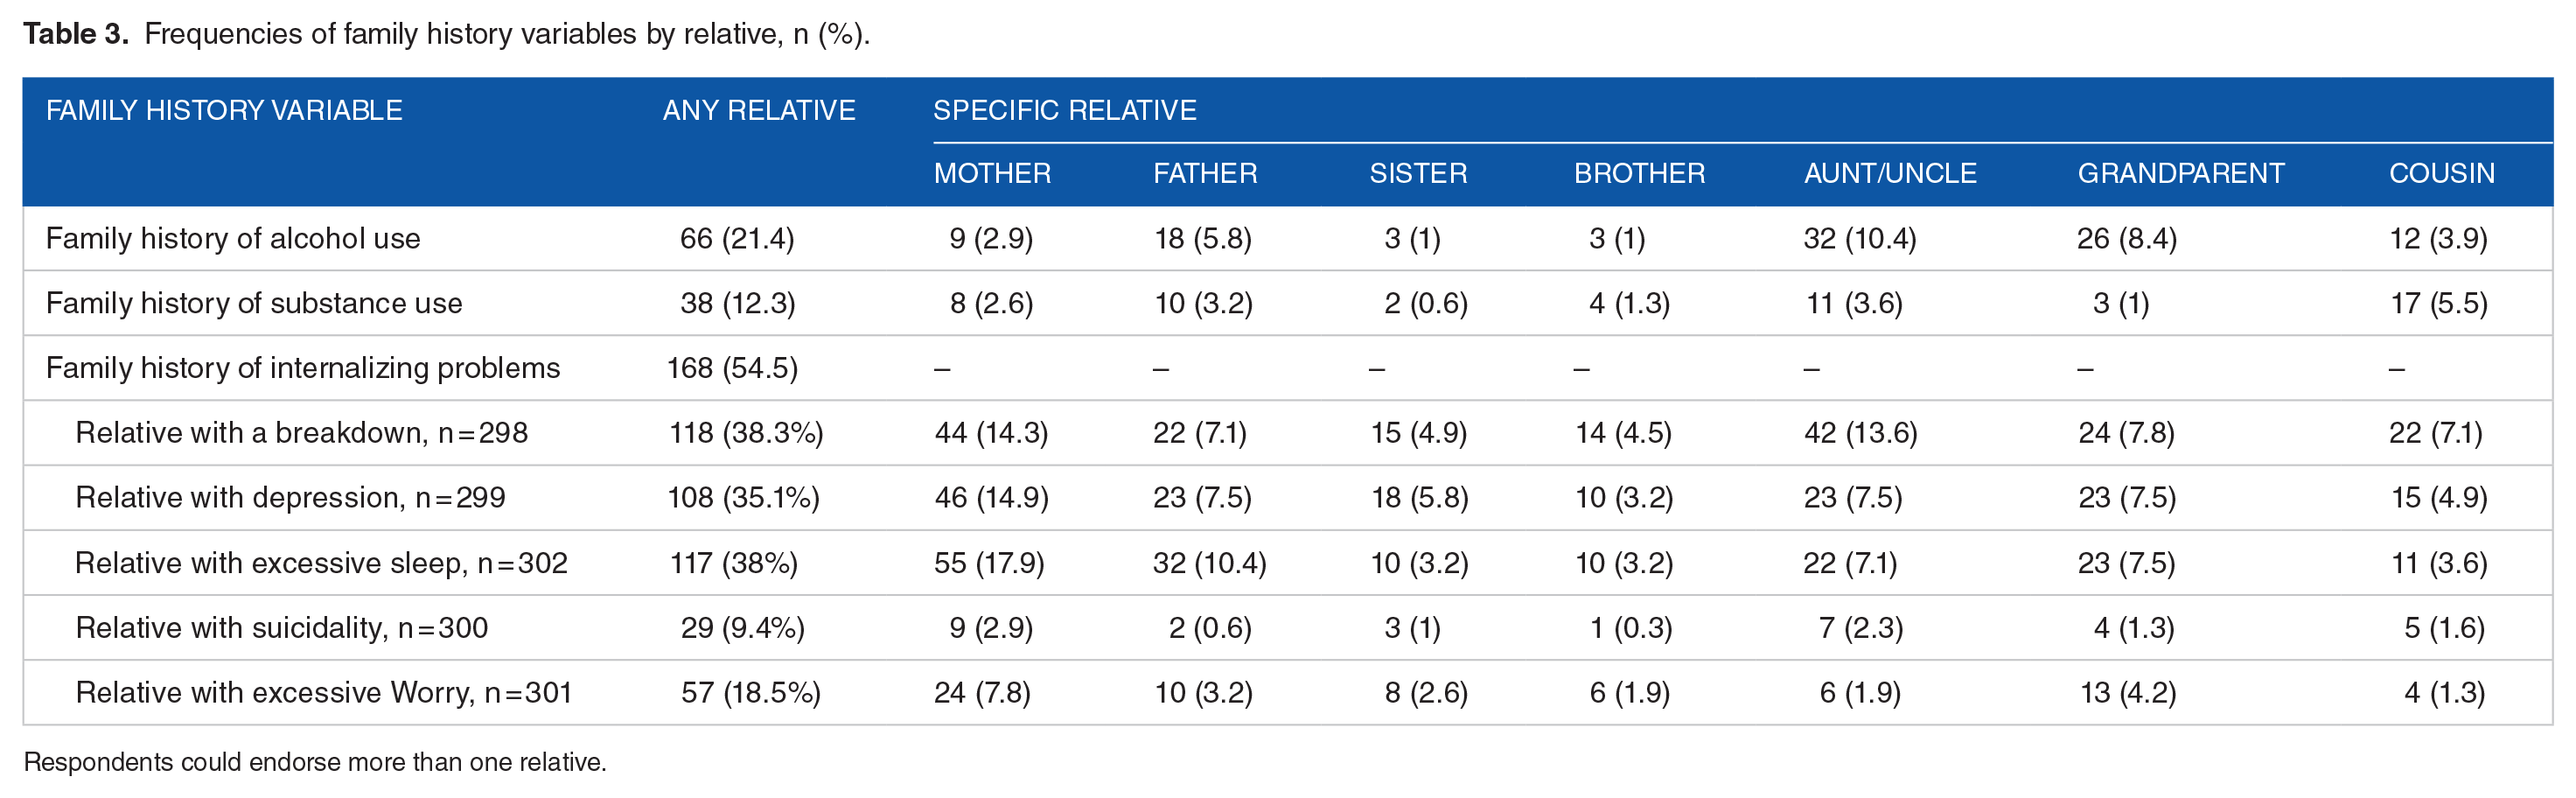
Task: Select the Family history of substance use label
Action: pyautogui.click(x=254, y=303)
